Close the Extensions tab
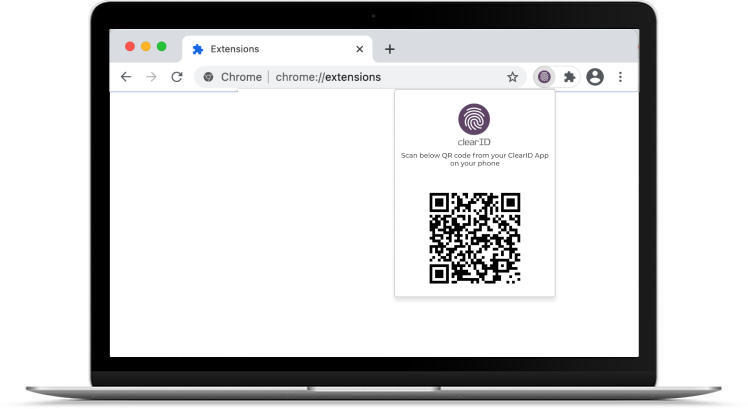Image resolution: width=748 pixels, height=409 pixels. (359, 48)
